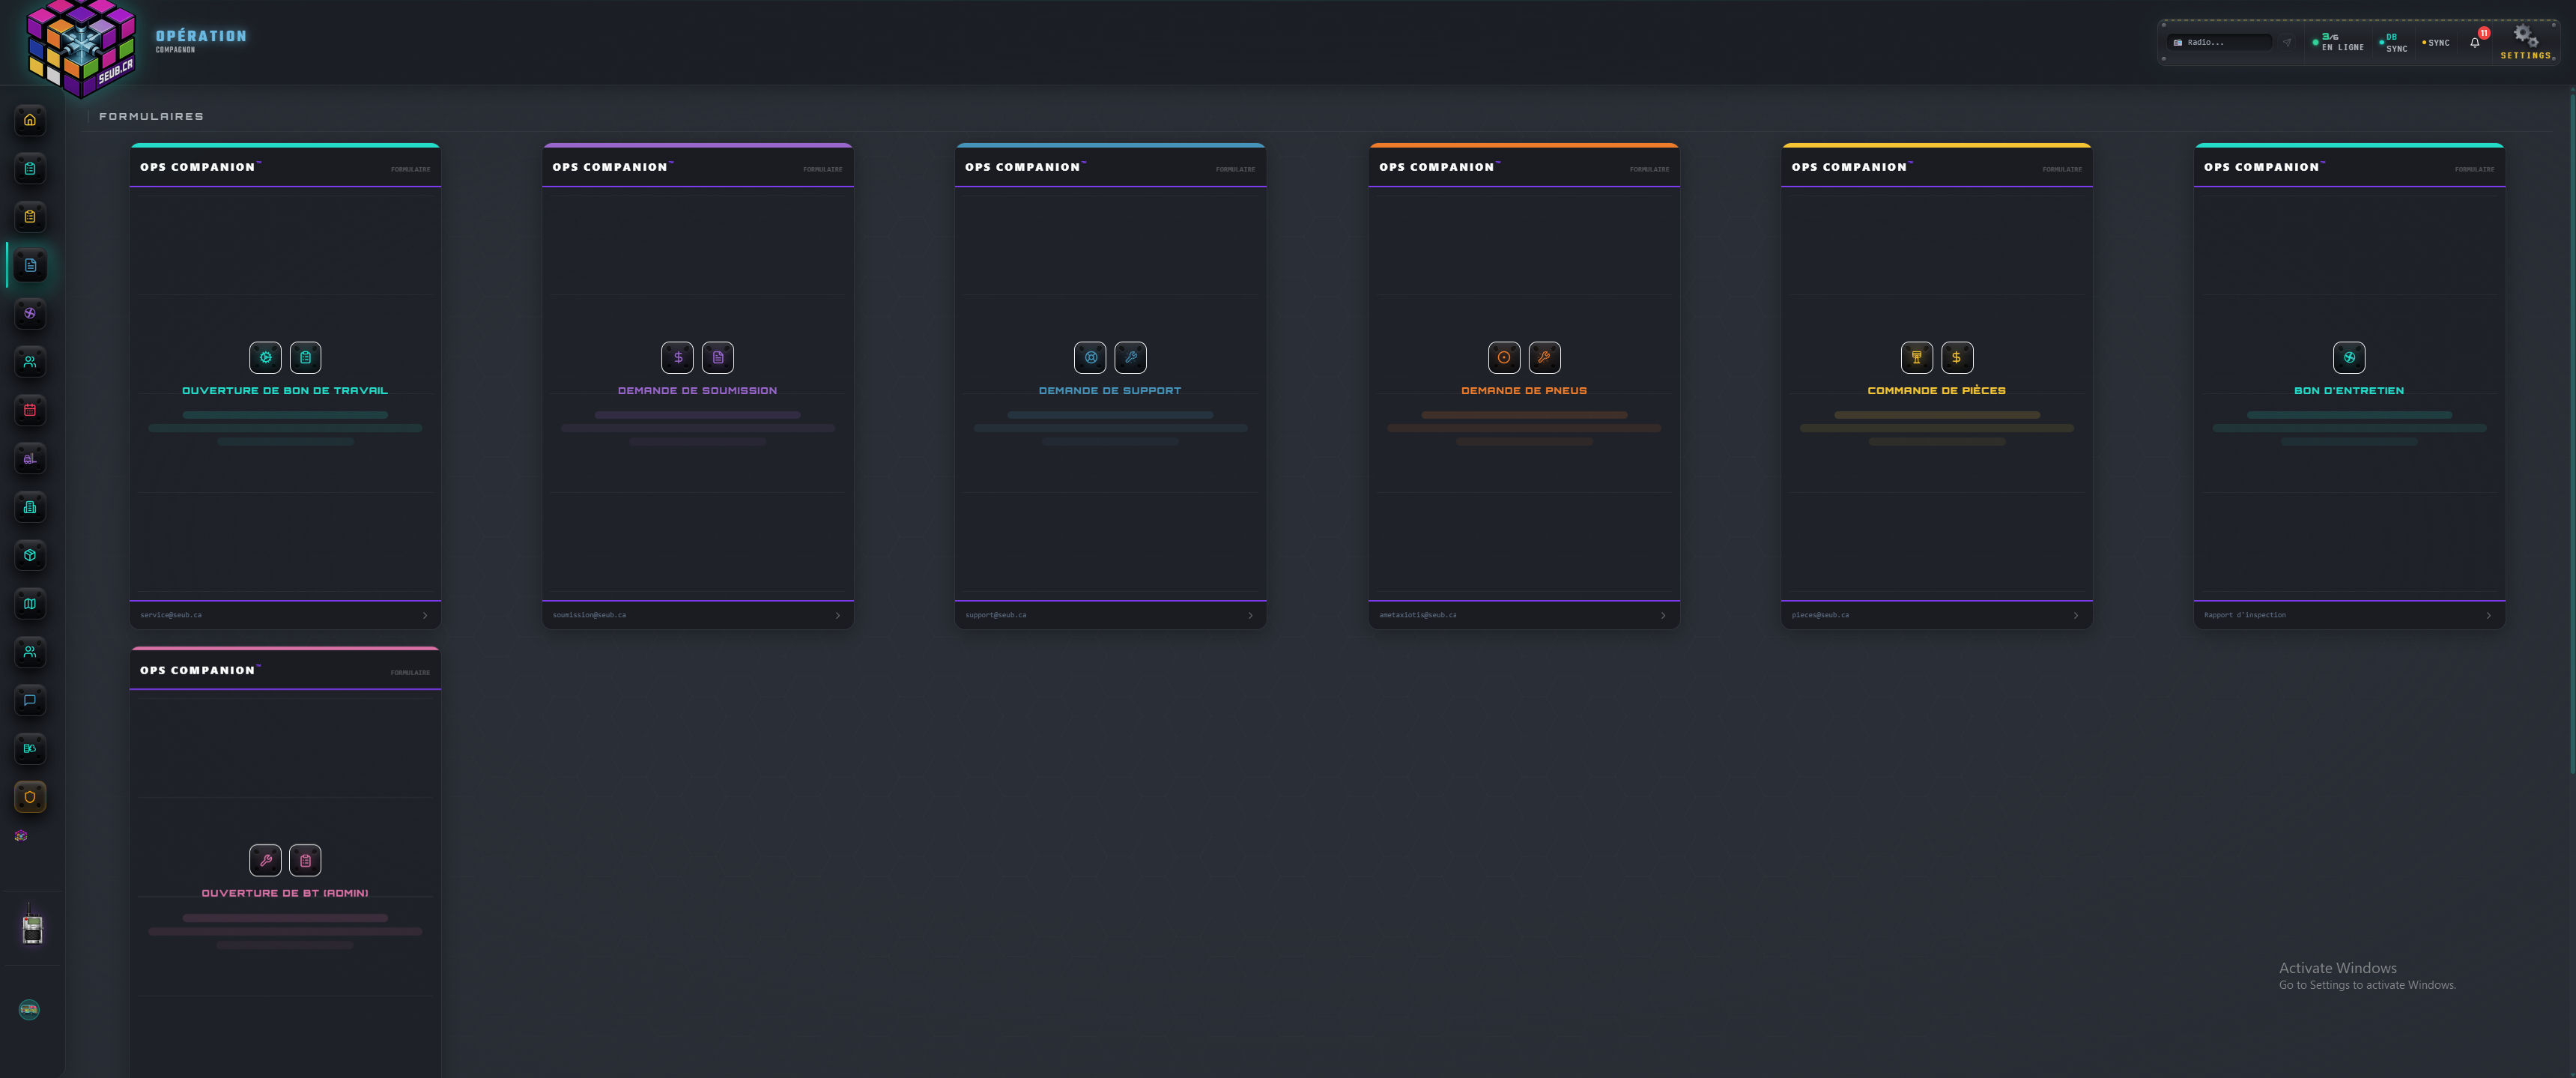The height and width of the screenshot is (1078, 2576).
Task: Click the small multicolor cube sidebar icon
Action: tap(21, 835)
